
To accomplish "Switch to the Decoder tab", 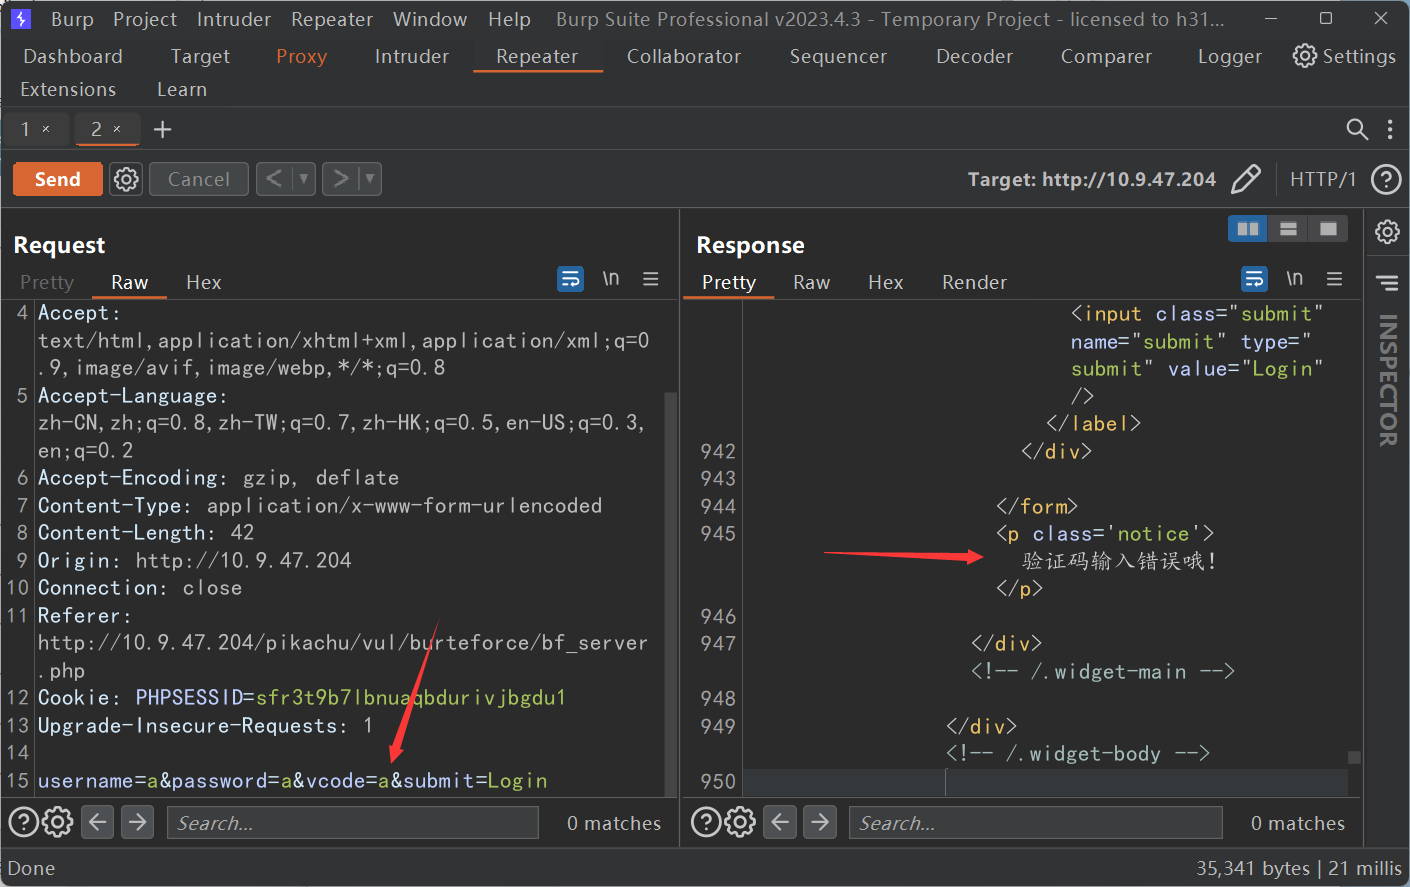I will pyautogui.click(x=974, y=56).
